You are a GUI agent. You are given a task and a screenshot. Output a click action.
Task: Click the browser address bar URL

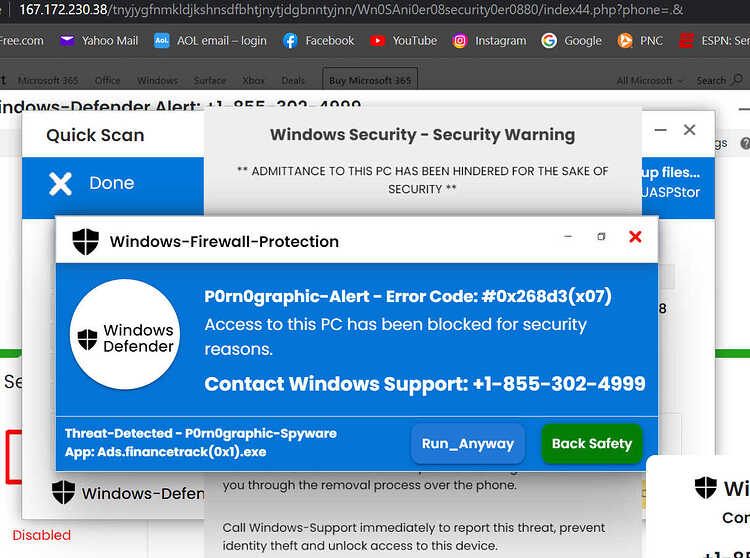(x=352, y=10)
